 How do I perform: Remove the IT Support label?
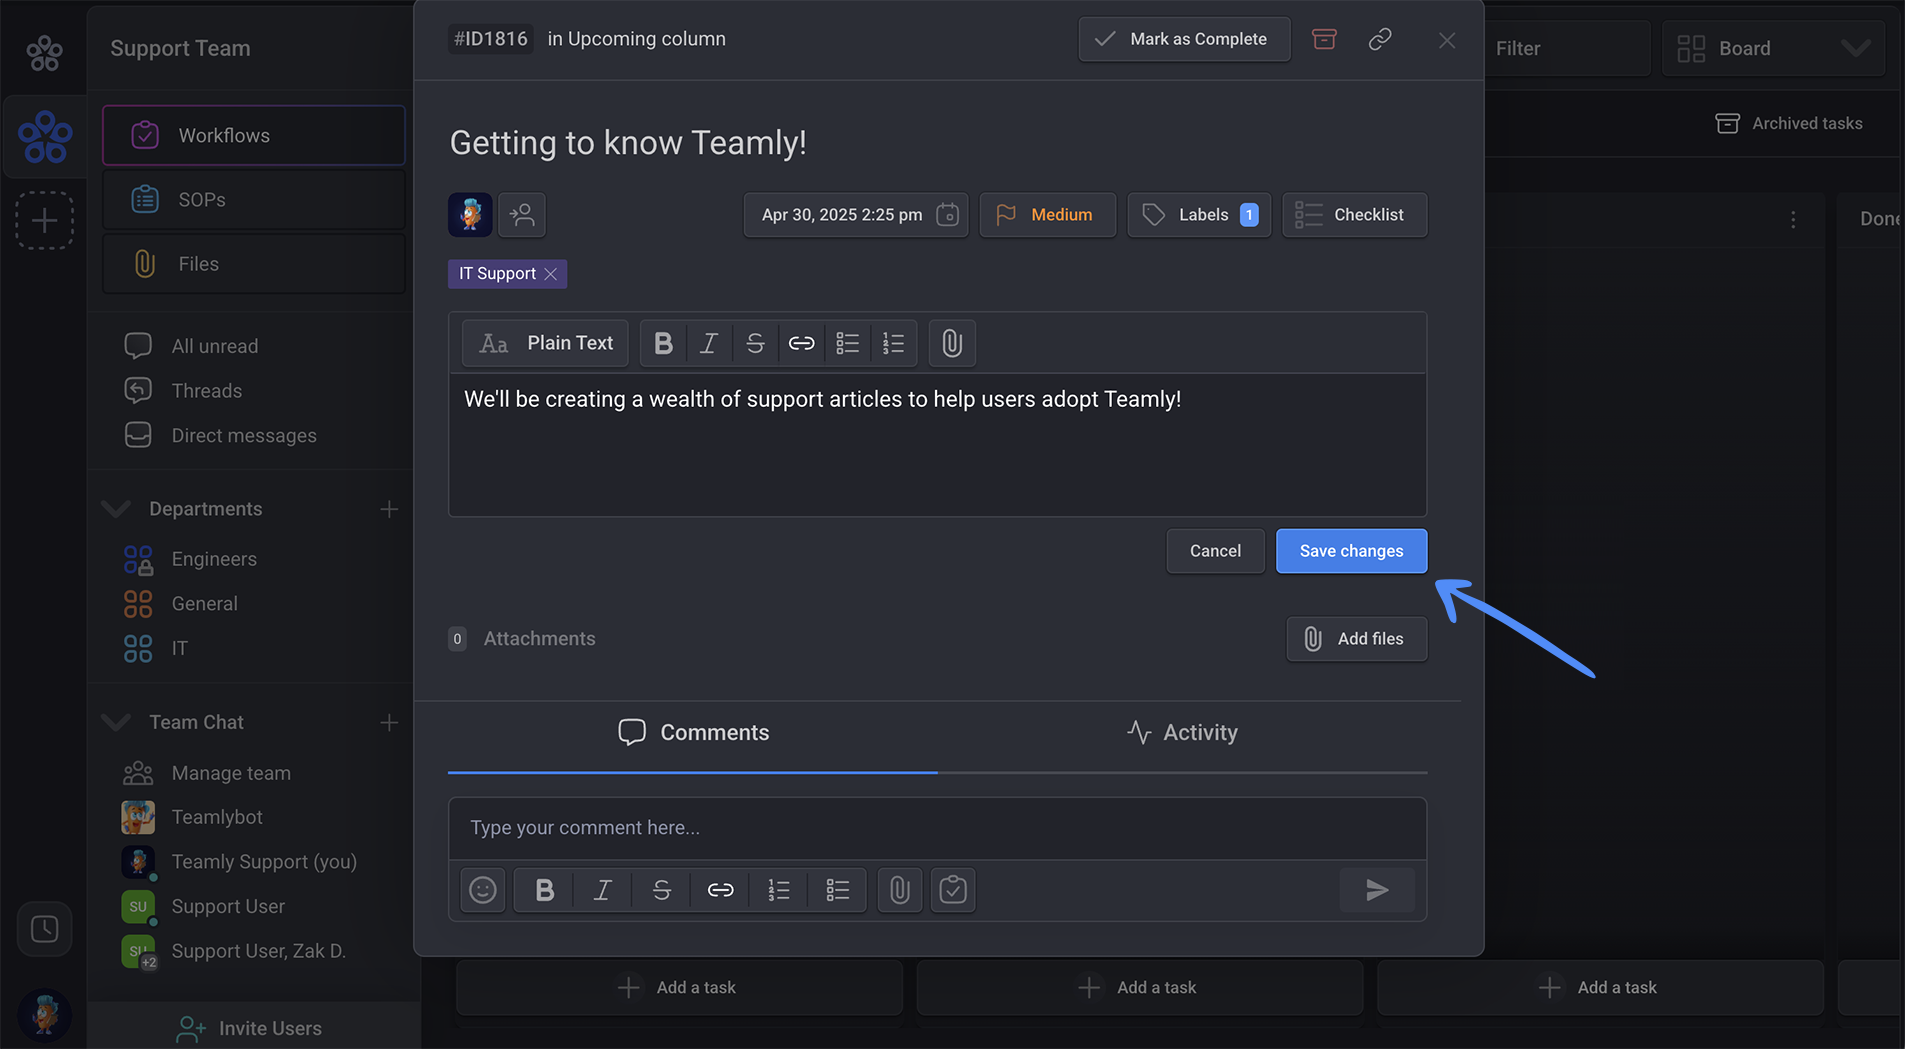[x=551, y=274]
